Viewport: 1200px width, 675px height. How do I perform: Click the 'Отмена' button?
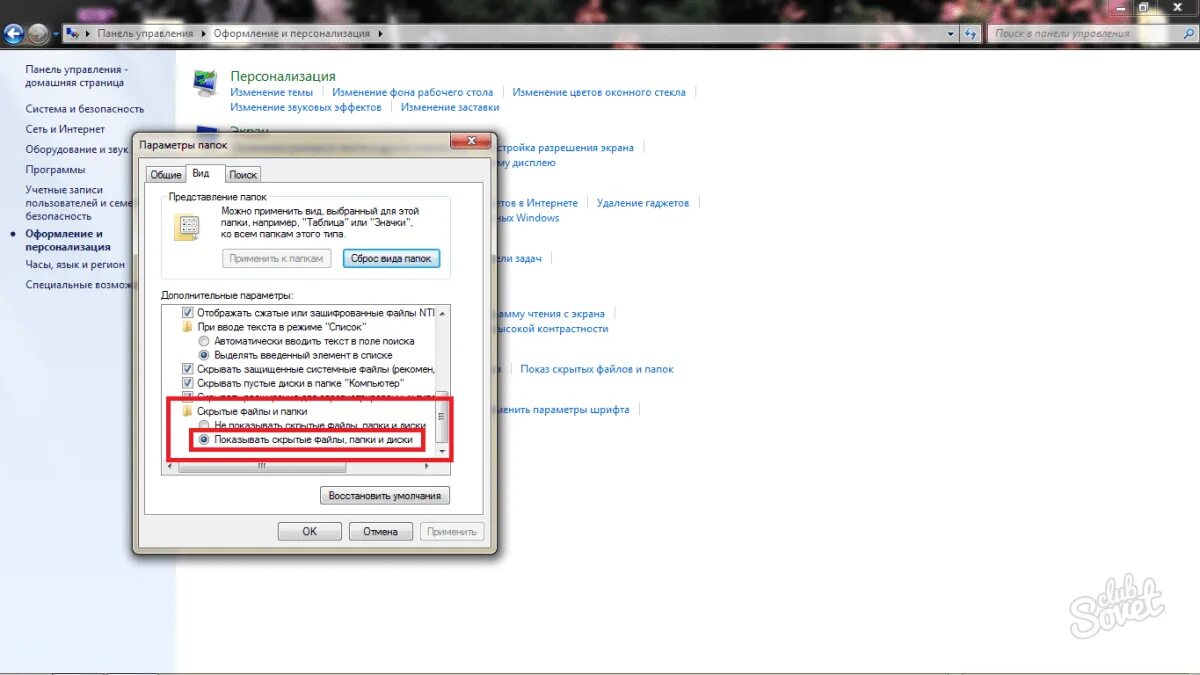click(381, 532)
